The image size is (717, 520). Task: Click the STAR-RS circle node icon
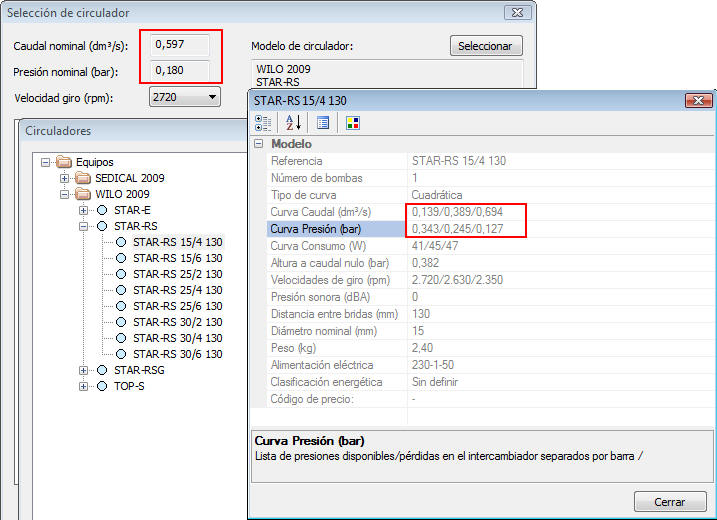coord(102,226)
